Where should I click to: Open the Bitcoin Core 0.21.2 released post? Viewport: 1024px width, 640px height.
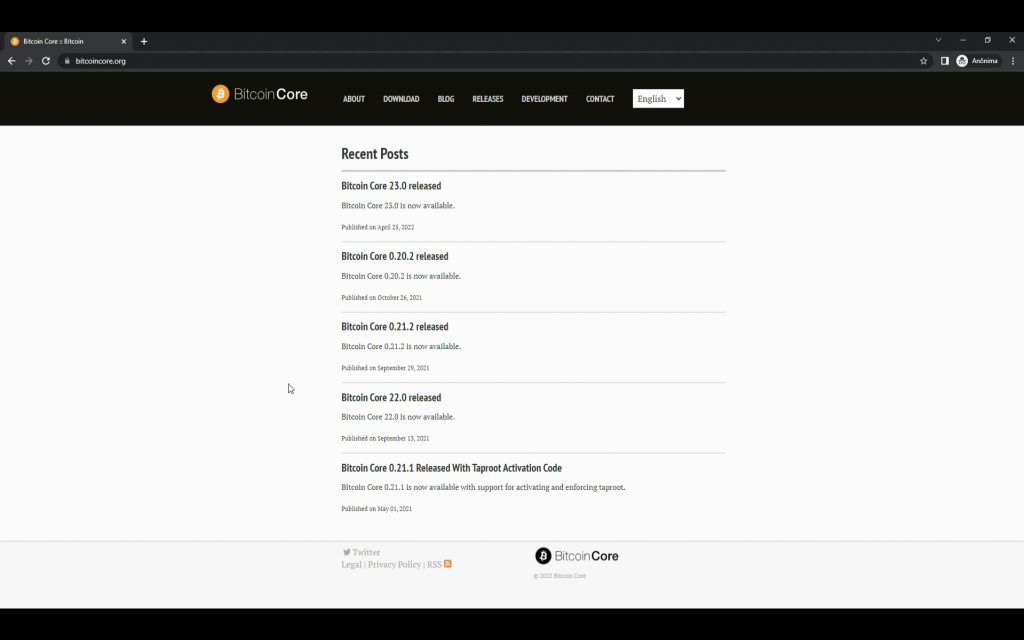(x=394, y=327)
